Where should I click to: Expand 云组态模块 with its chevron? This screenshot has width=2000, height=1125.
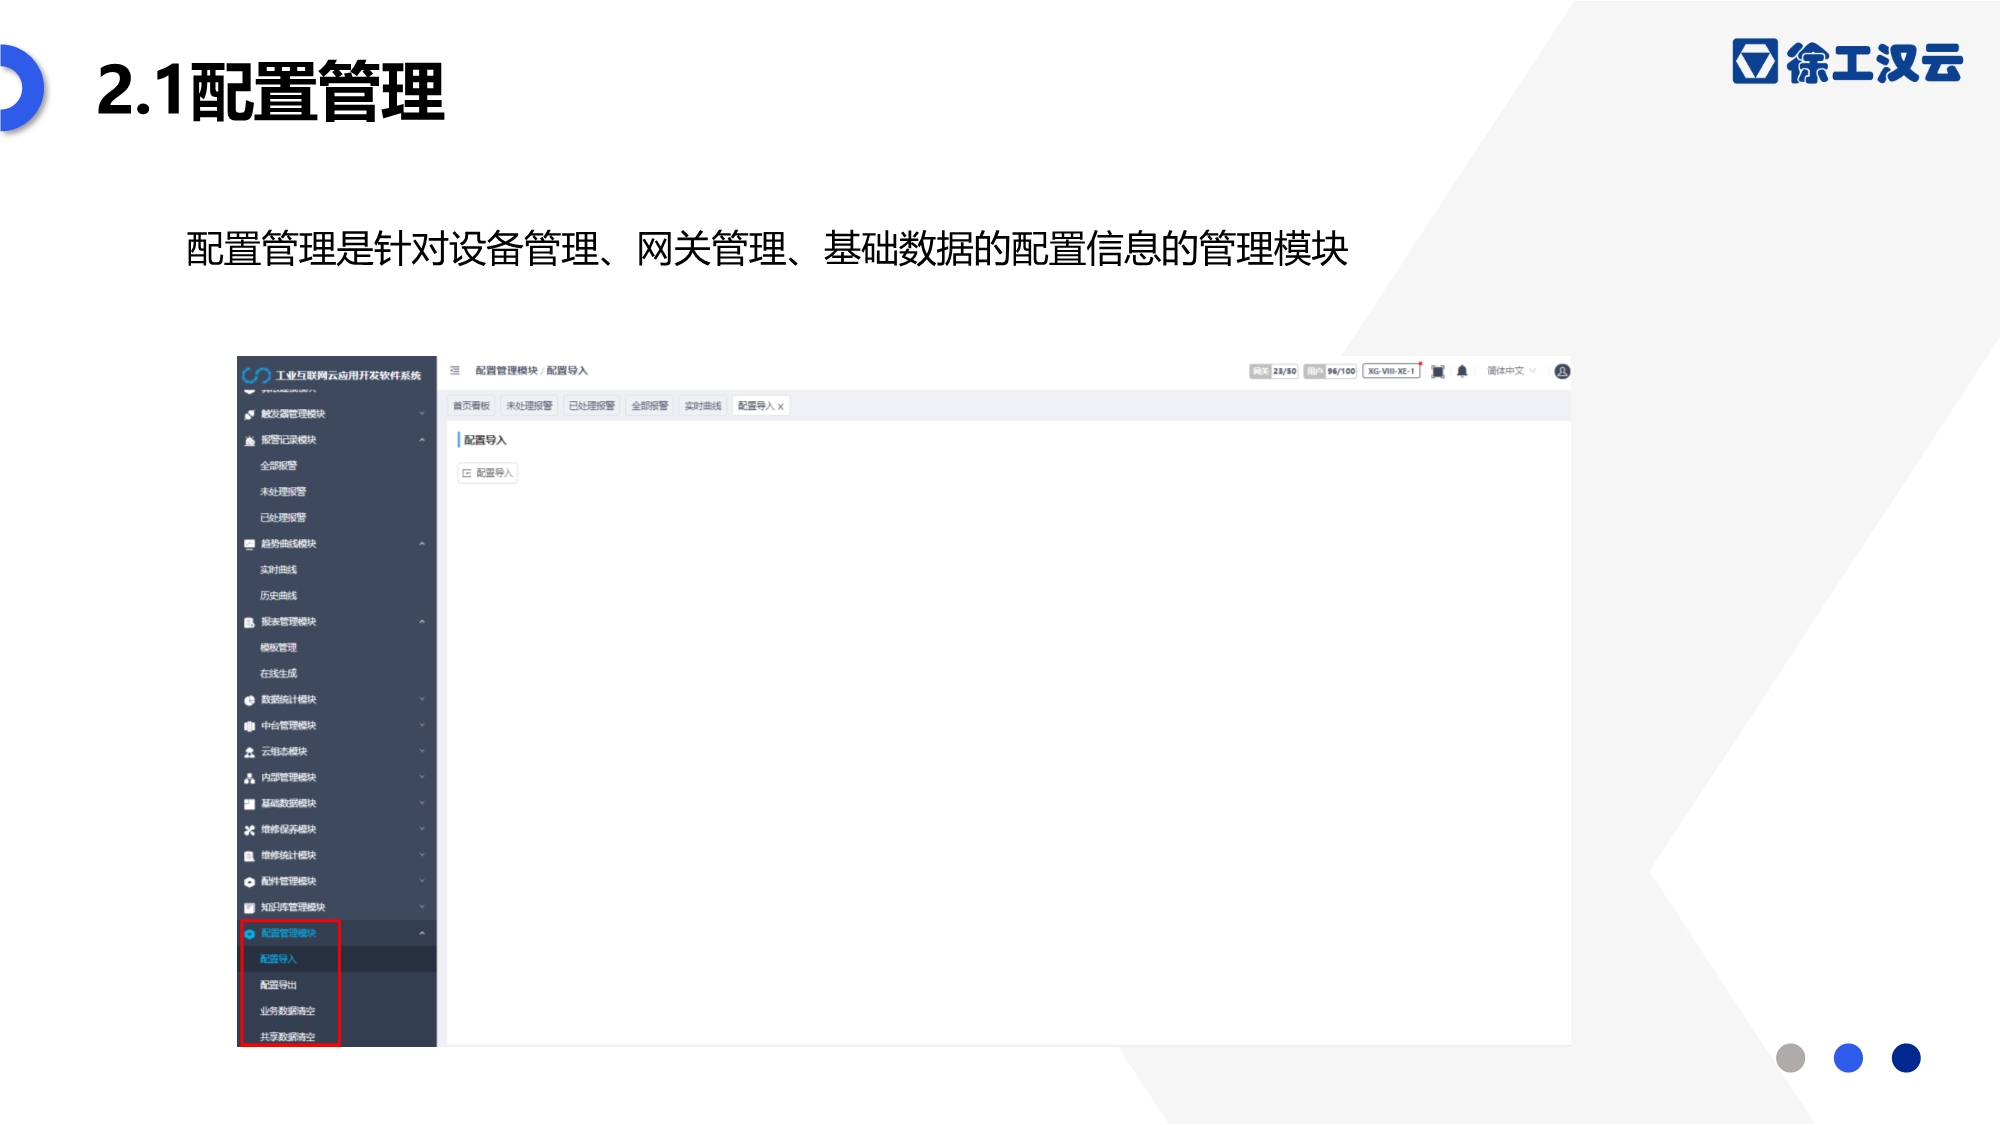[x=422, y=752]
